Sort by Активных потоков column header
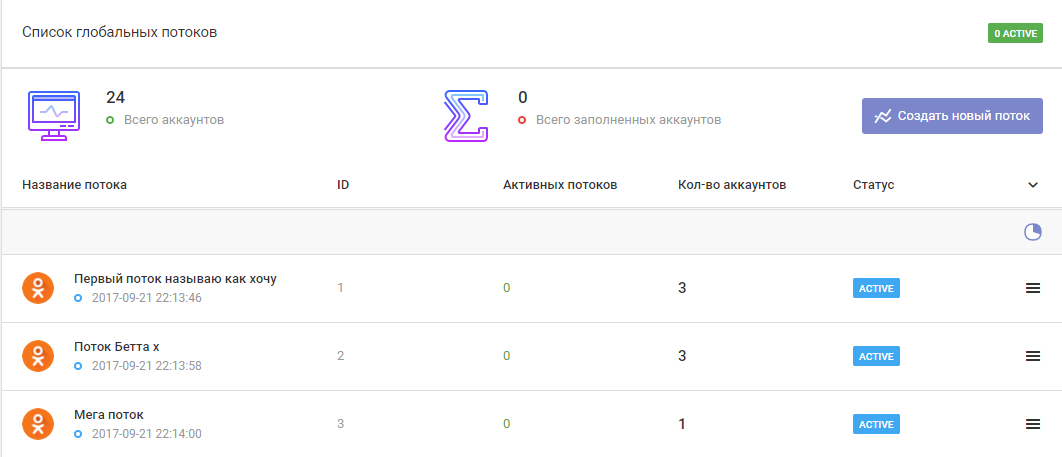 coord(560,185)
